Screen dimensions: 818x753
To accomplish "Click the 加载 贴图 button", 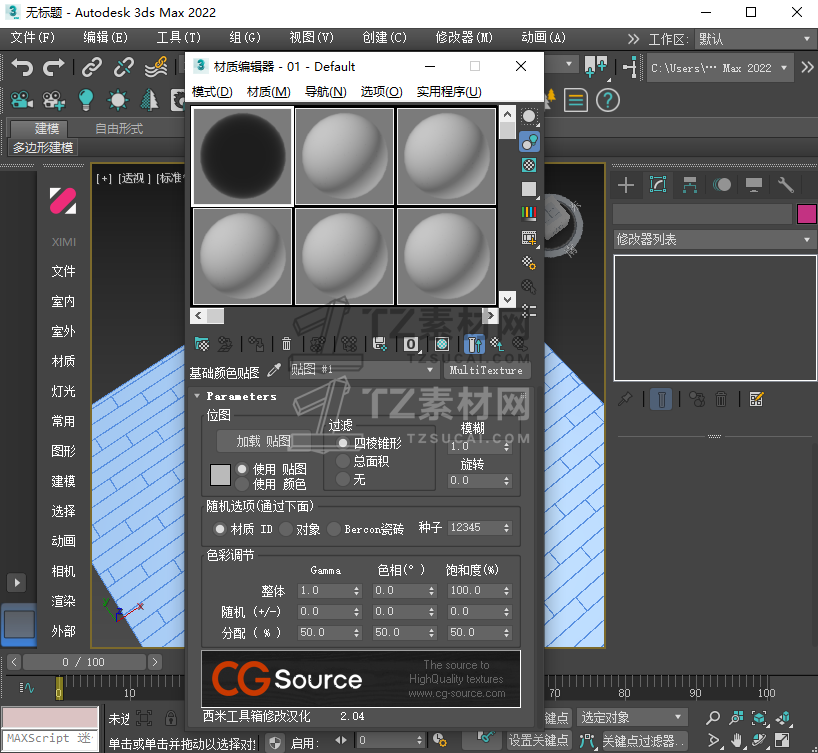I will pos(264,441).
